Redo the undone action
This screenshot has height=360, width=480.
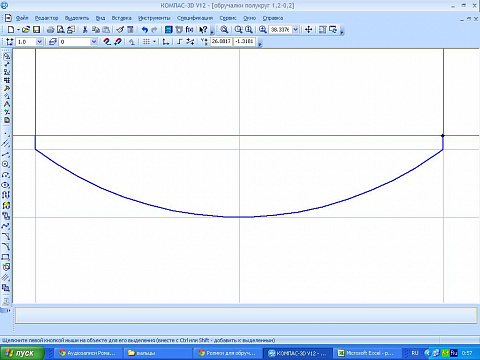point(154,30)
